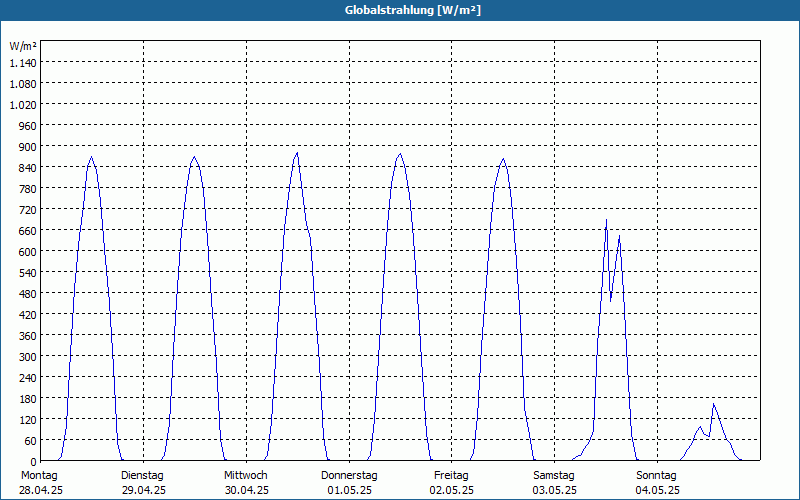Click the 60 axis value
Image resolution: width=800 pixels, height=500 pixels.
[x=31, y=440]
